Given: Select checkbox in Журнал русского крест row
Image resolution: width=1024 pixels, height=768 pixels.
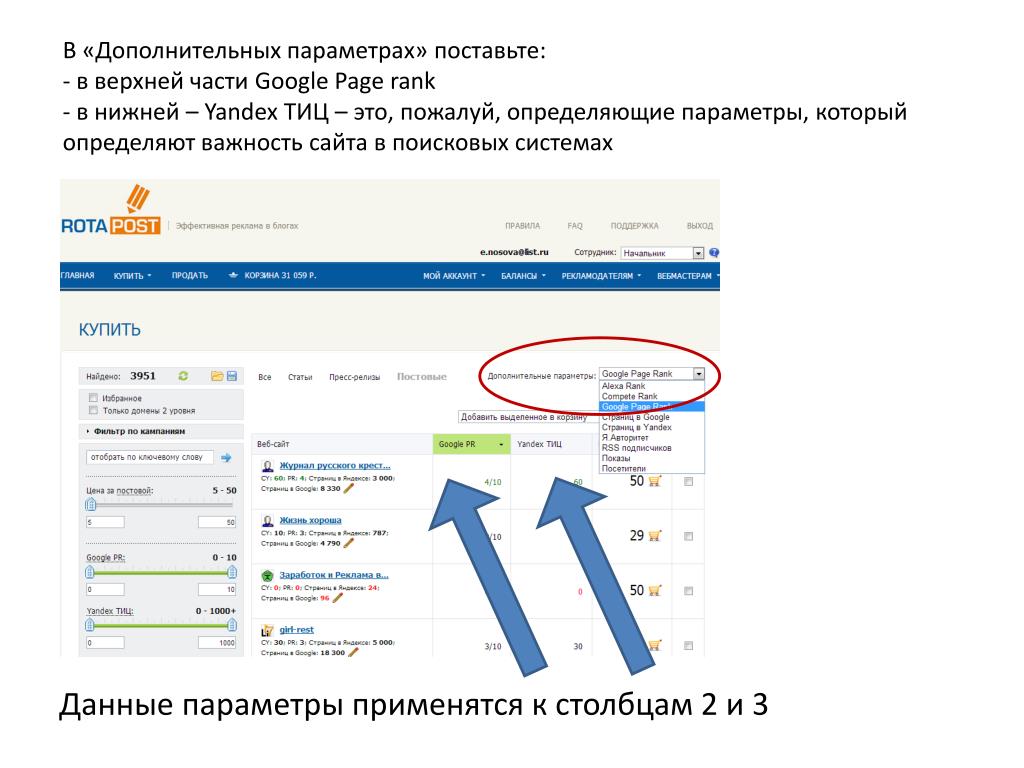Looking at the screenshot, I should click(x=688, y=481).
